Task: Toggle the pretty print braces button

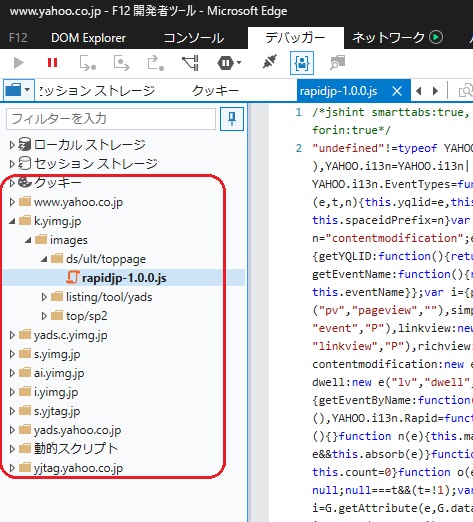Action: pyautogui.click(x=302, y=63)
